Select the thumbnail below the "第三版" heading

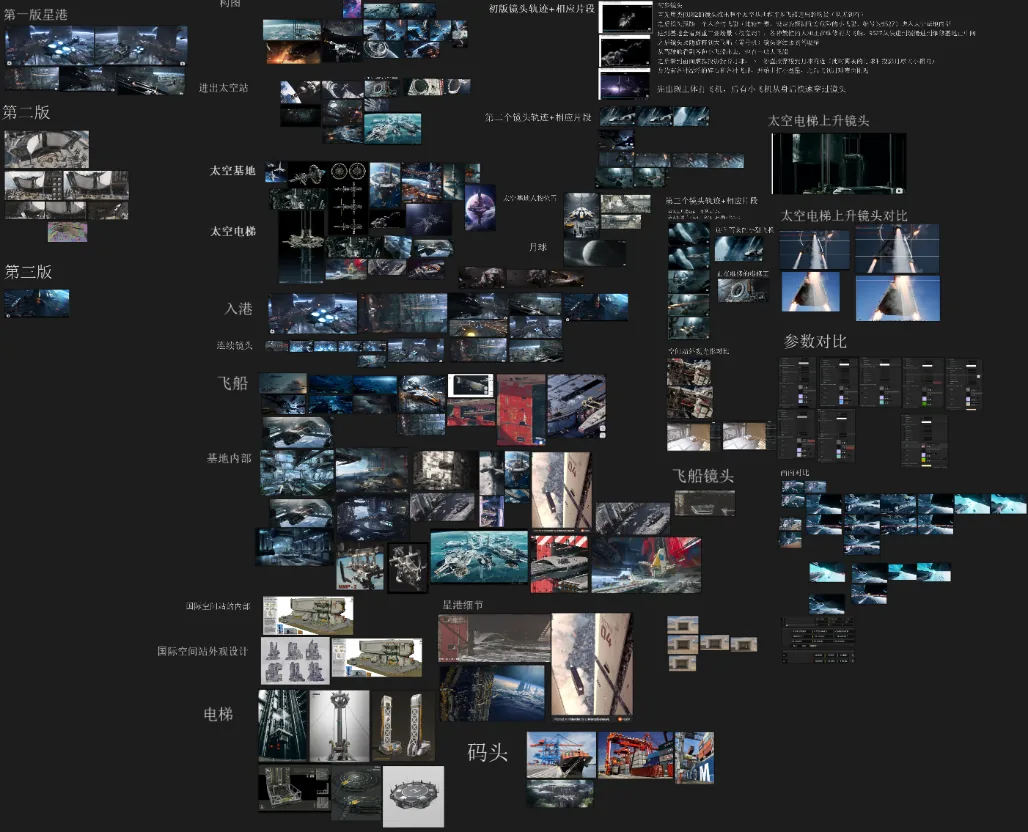[37, 304]
